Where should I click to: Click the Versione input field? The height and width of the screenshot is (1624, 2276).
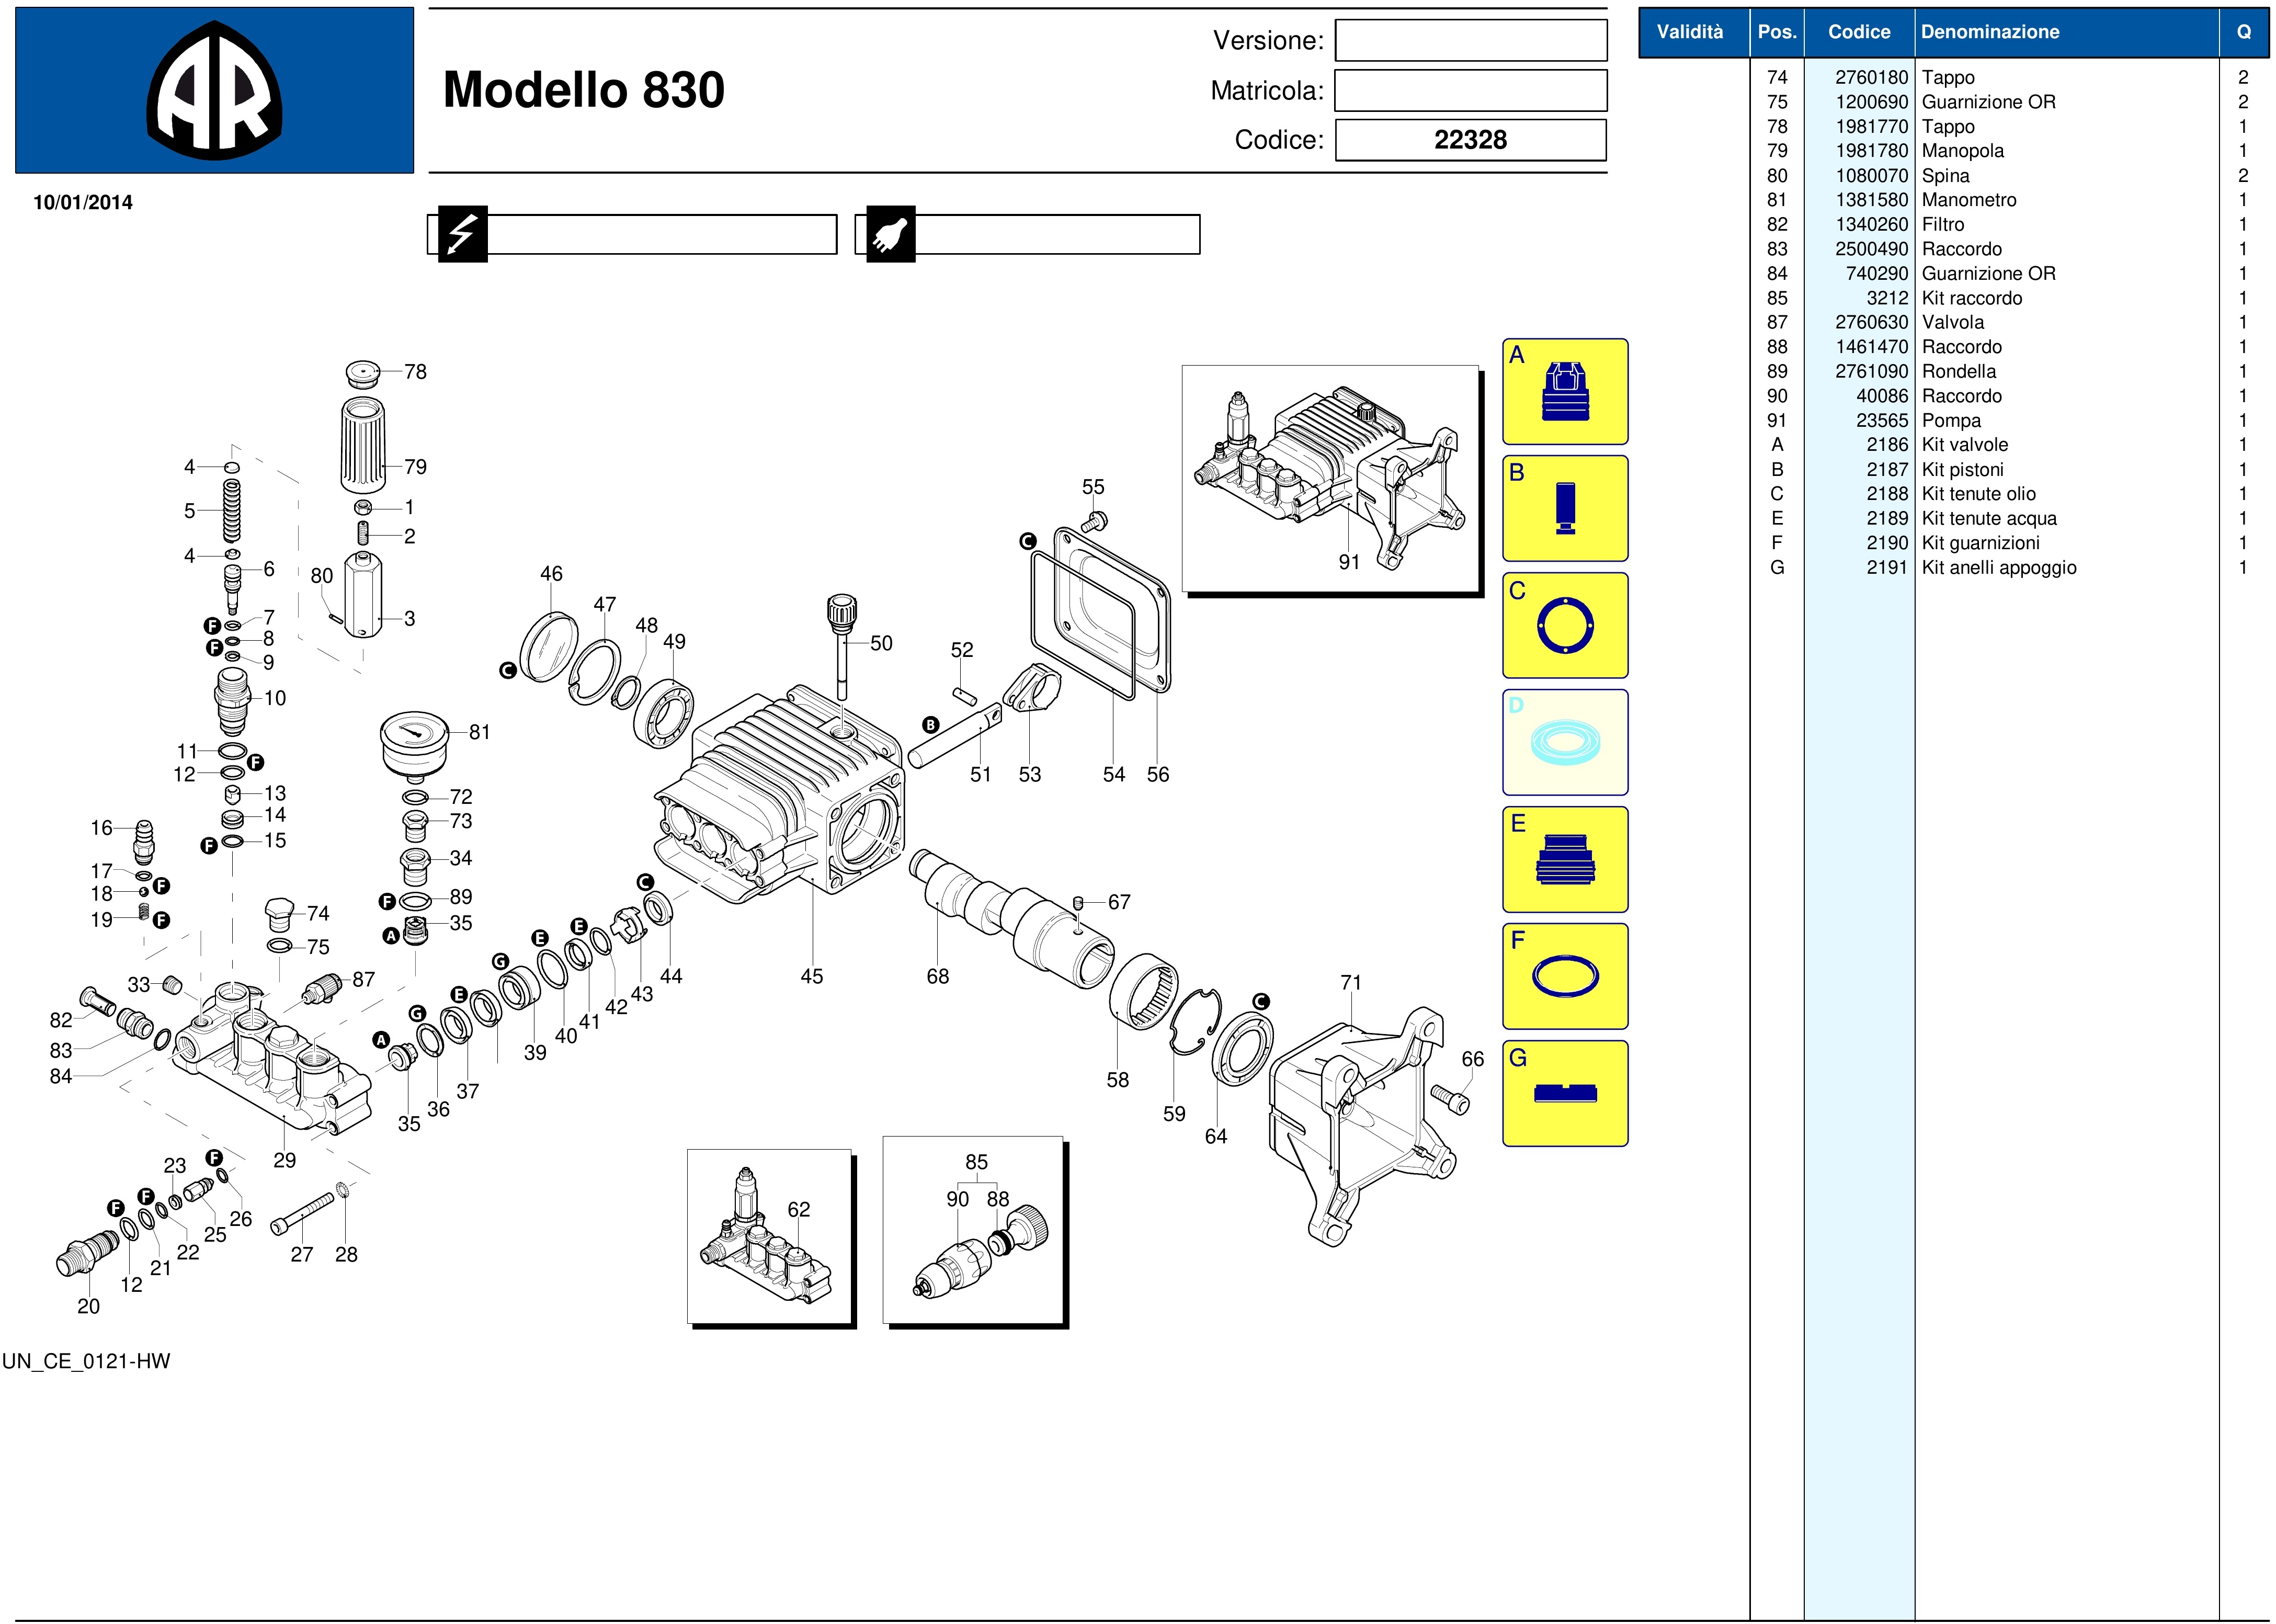[x=1470, y=41]
